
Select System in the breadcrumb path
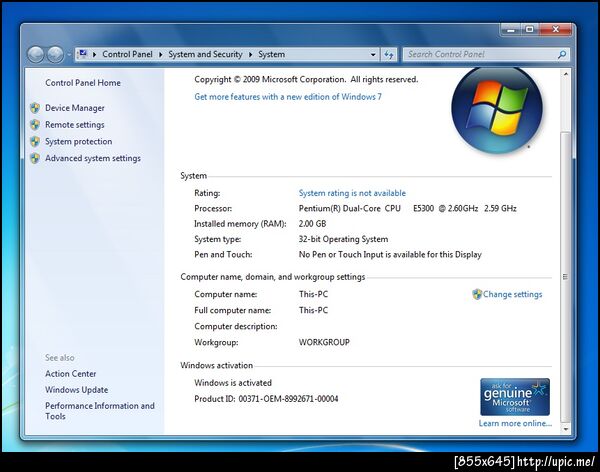click(x=271, y=54)
